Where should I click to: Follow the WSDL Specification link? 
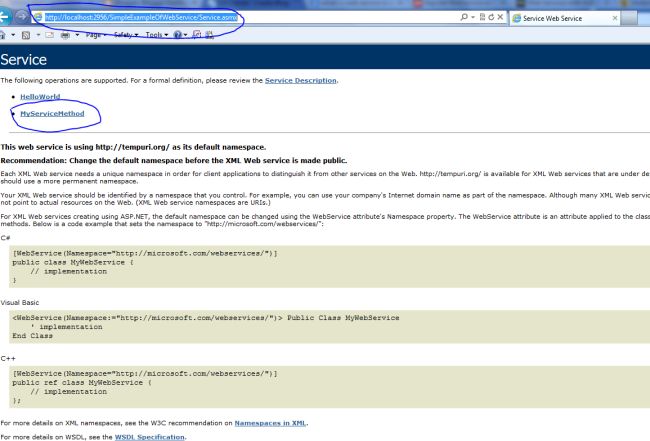pyautogui.click(x=150, y=437)
